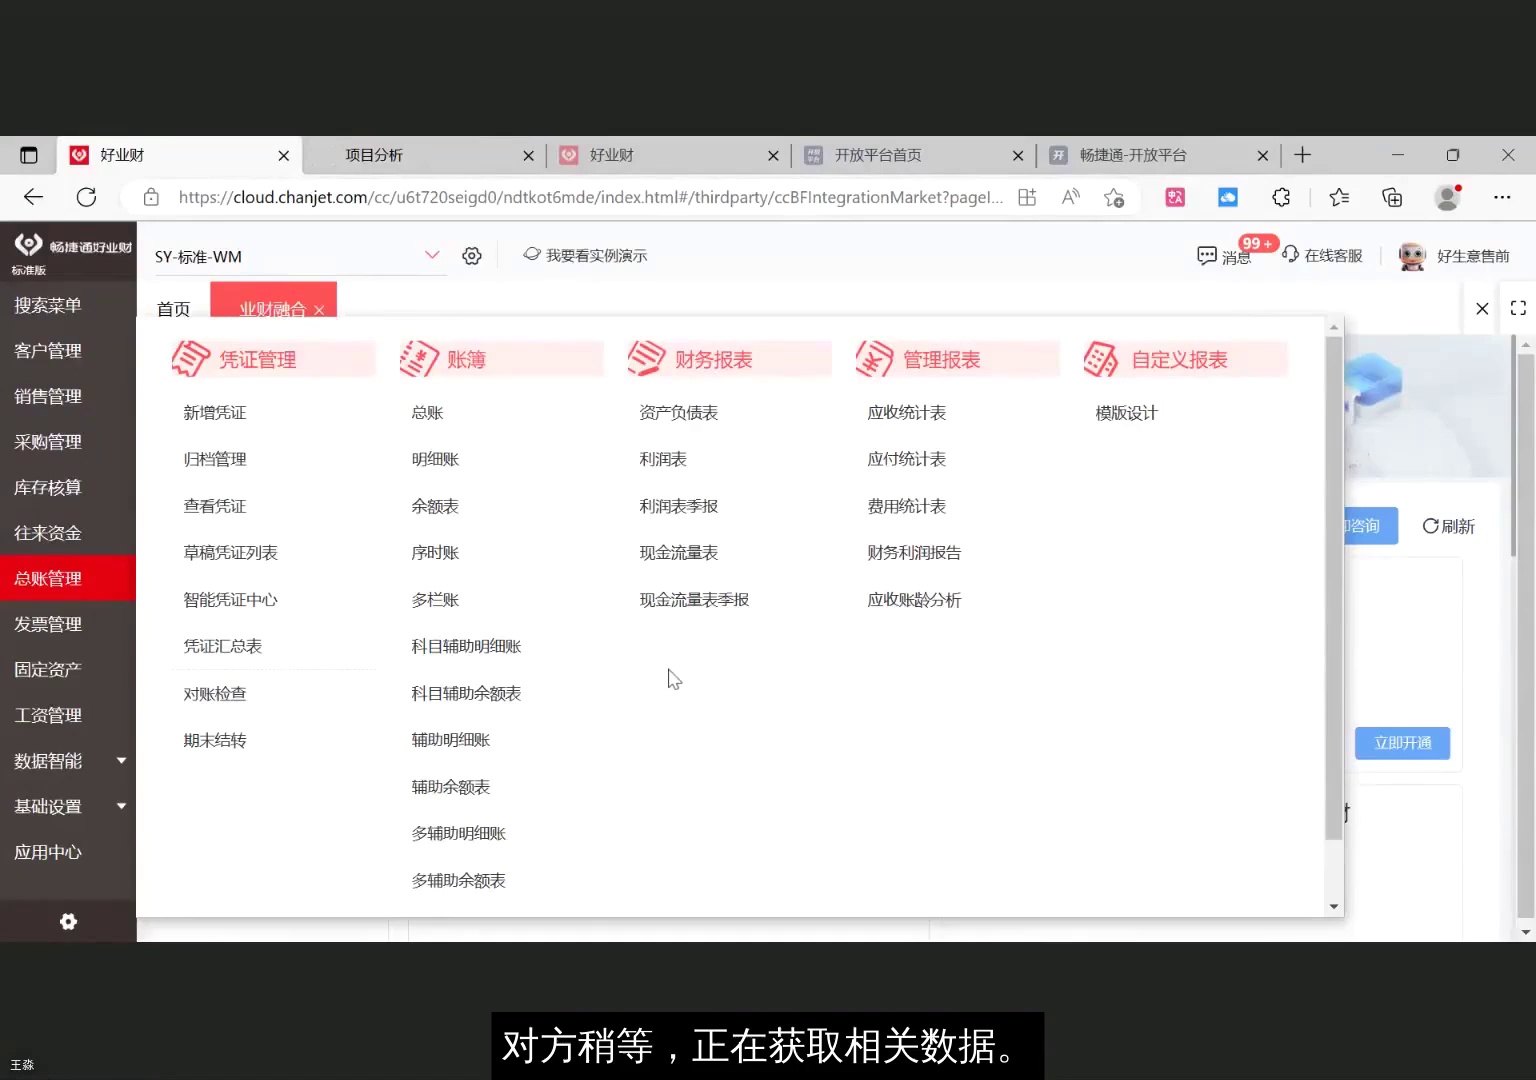Viewport: 1536px width, 1080px height.
Task: Click the 立即开通 button
Action: (x=1401, y=743)
